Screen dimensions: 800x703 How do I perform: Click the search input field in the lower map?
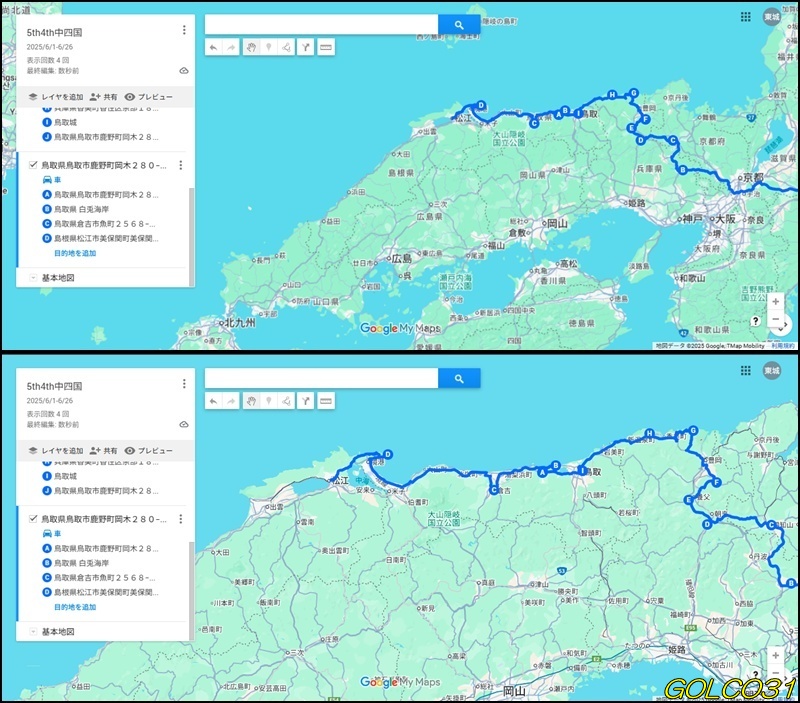click(x=321, y=378)
